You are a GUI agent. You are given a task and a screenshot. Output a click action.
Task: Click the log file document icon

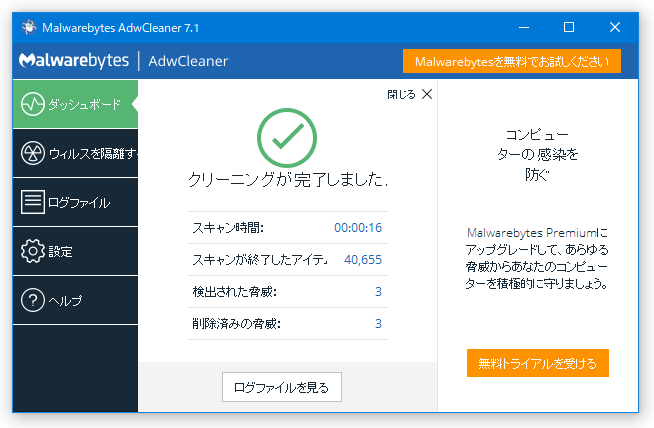click(33, 202)
